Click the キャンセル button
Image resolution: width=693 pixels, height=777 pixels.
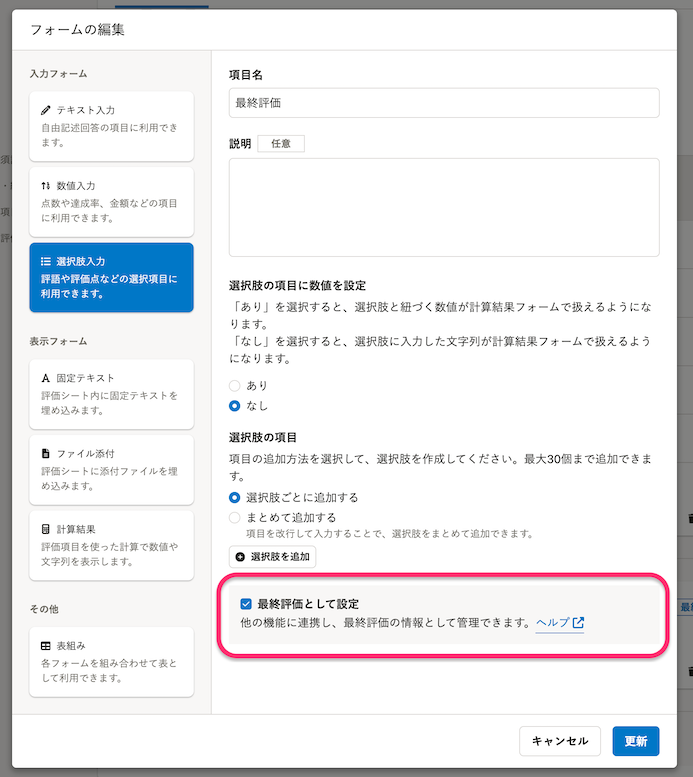560,741
